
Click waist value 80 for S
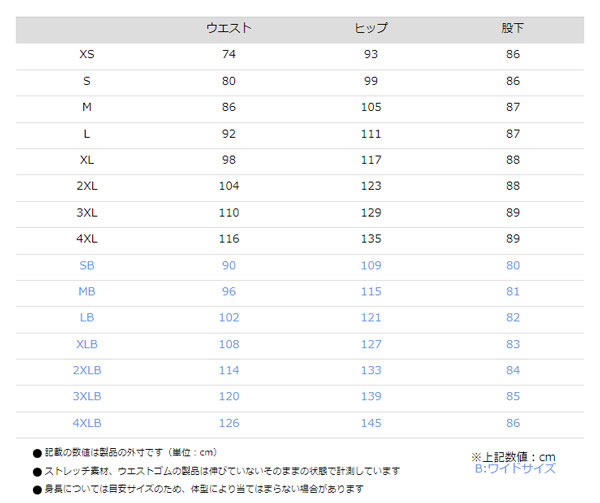click(x=229, y=81)
